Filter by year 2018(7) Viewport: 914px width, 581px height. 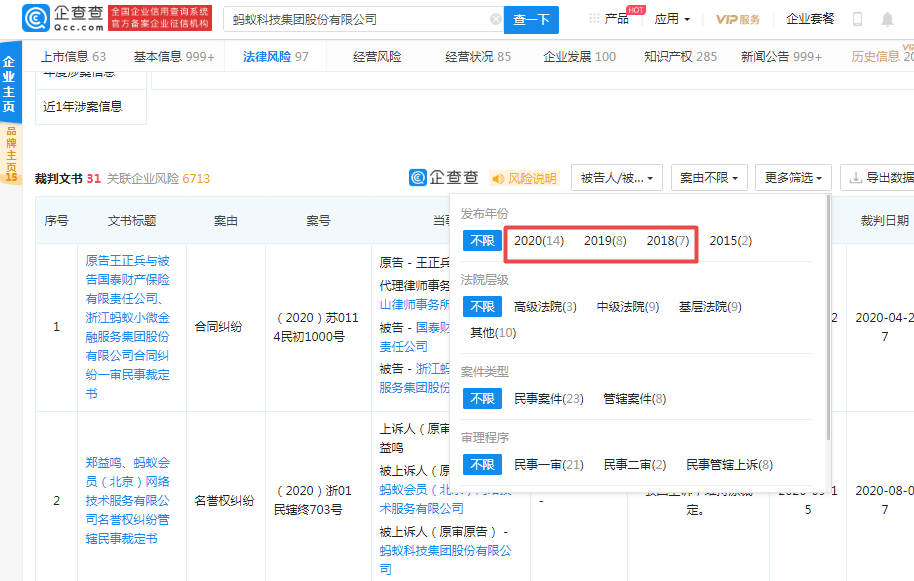tap(667, 241)
